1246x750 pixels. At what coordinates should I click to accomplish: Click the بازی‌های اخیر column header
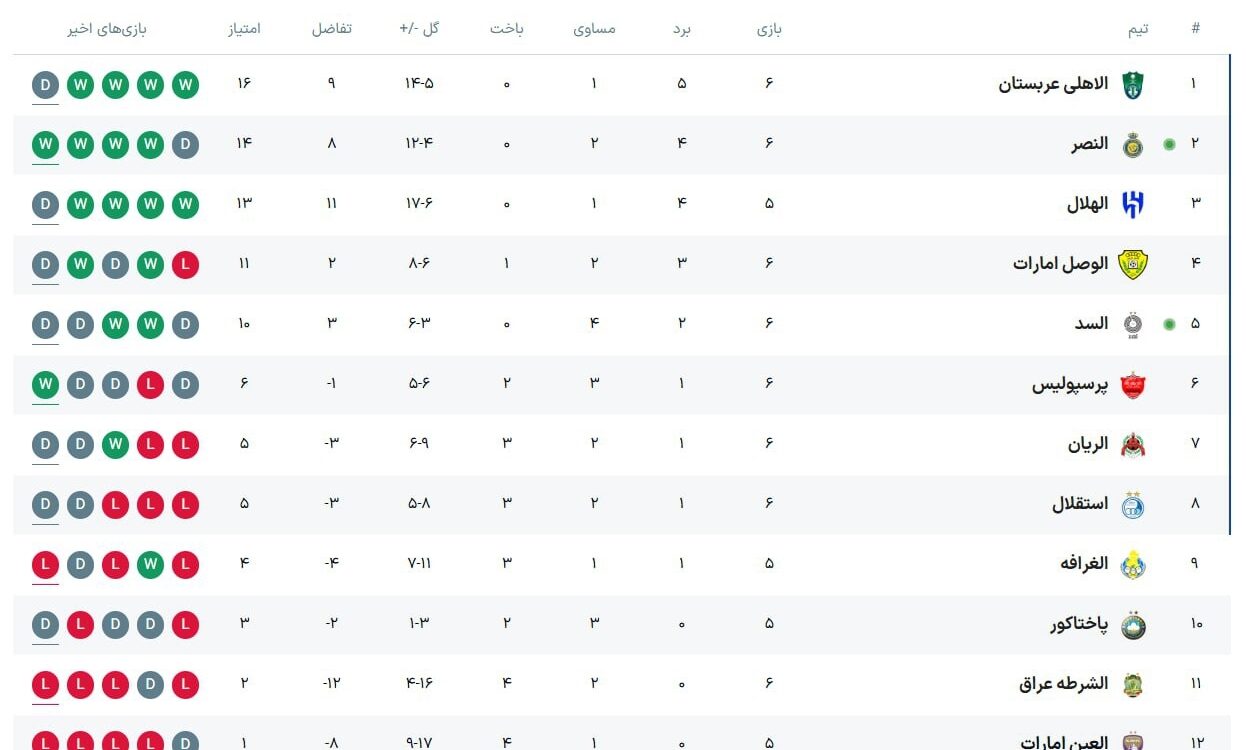[107, 29]
